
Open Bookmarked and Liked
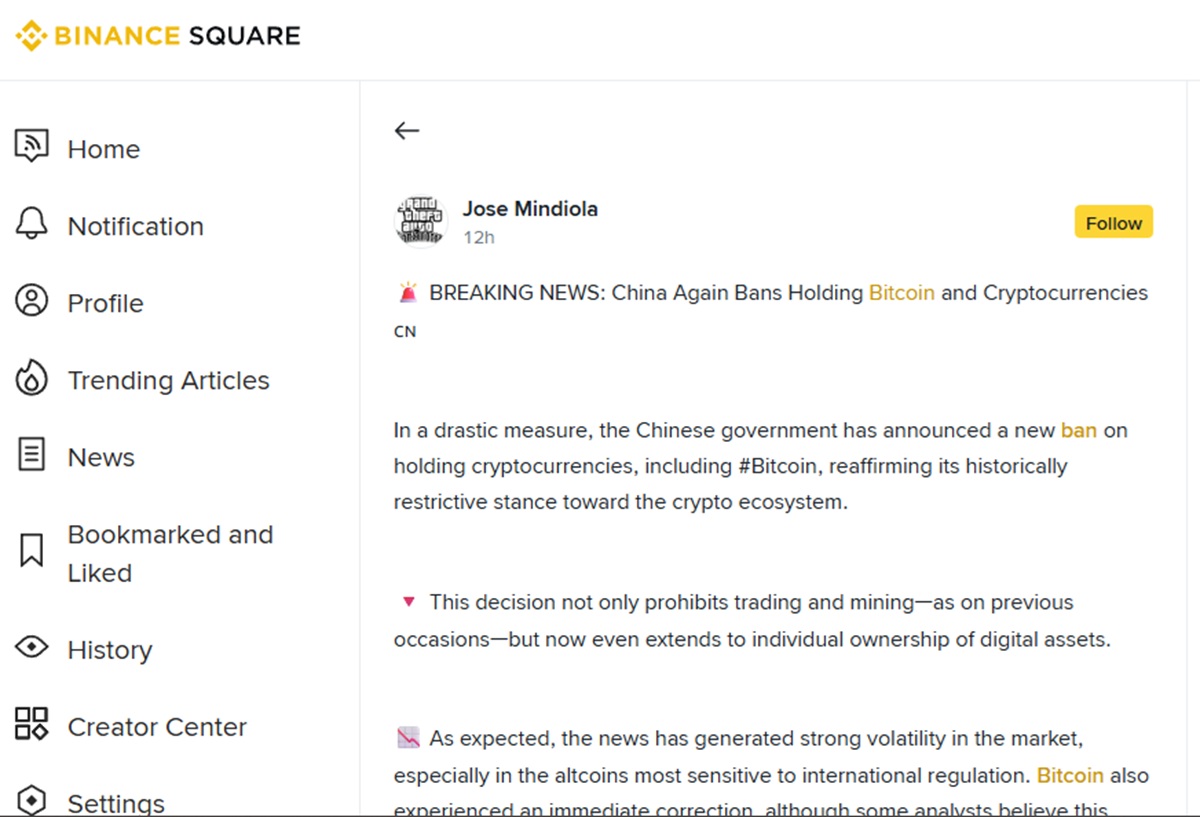point(170,553)
